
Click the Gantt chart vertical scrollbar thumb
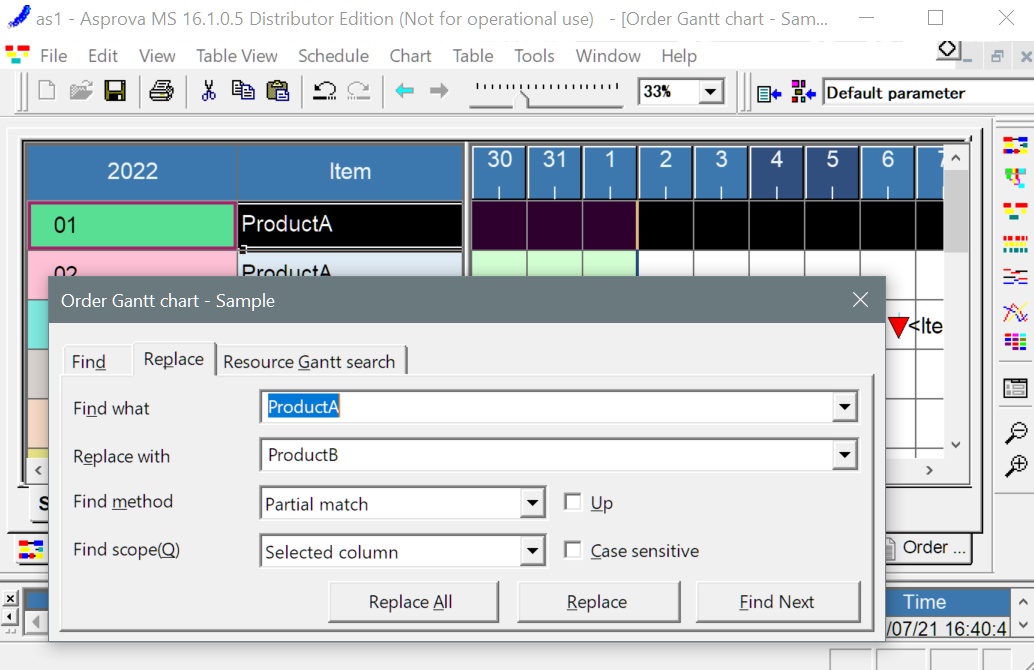coord(956,211)
